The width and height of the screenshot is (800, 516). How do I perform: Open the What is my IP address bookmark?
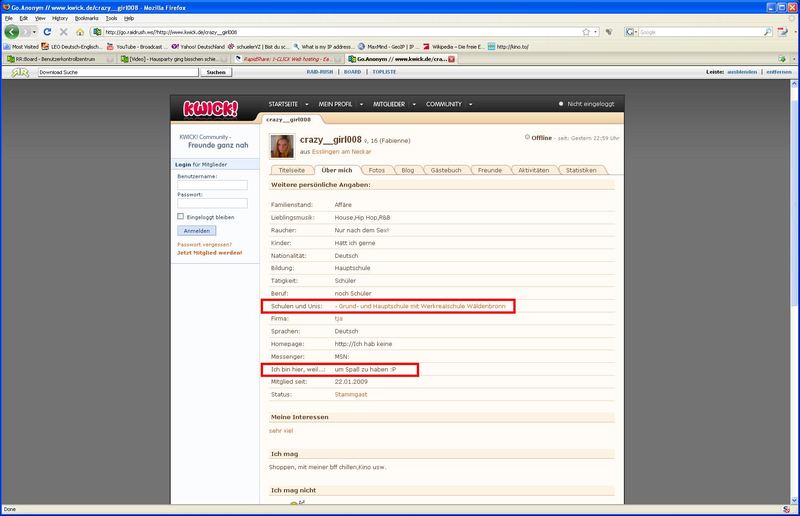323,46
